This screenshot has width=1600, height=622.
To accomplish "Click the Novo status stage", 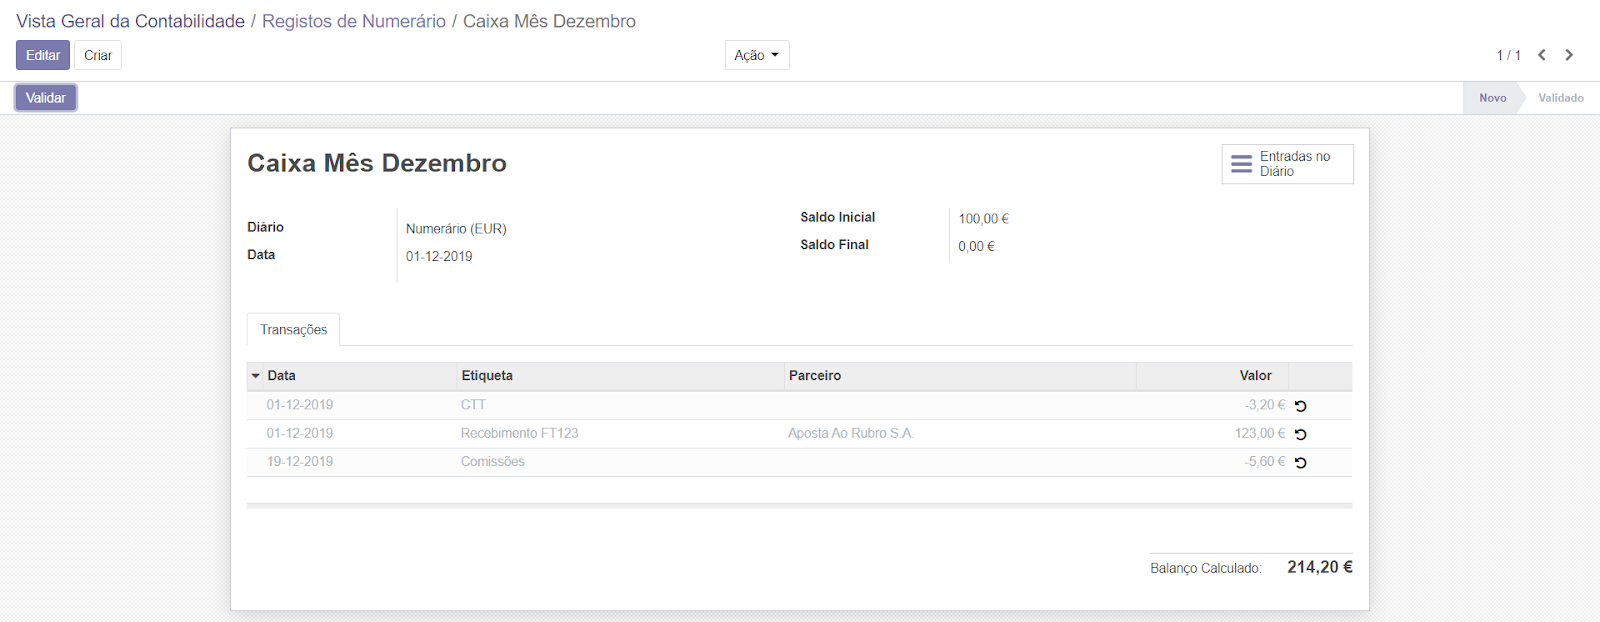I will tap(1492, 98).
